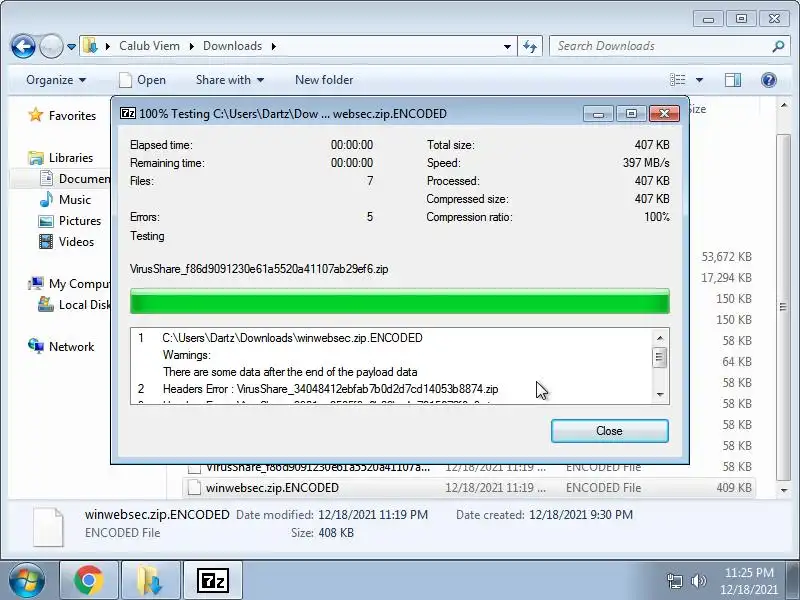Click the 7z icon in dialog title bar
This screenshot has height=600, width=800.
click(128, 113)
